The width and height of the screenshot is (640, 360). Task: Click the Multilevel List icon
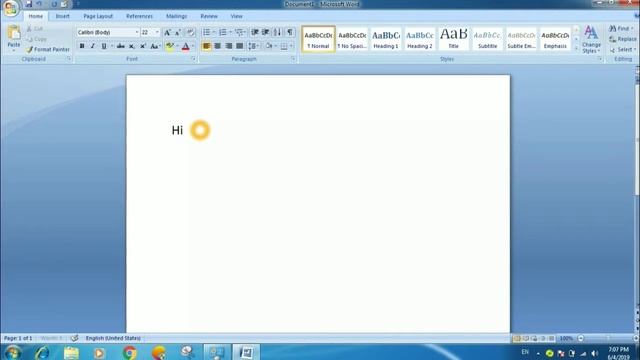239,32
